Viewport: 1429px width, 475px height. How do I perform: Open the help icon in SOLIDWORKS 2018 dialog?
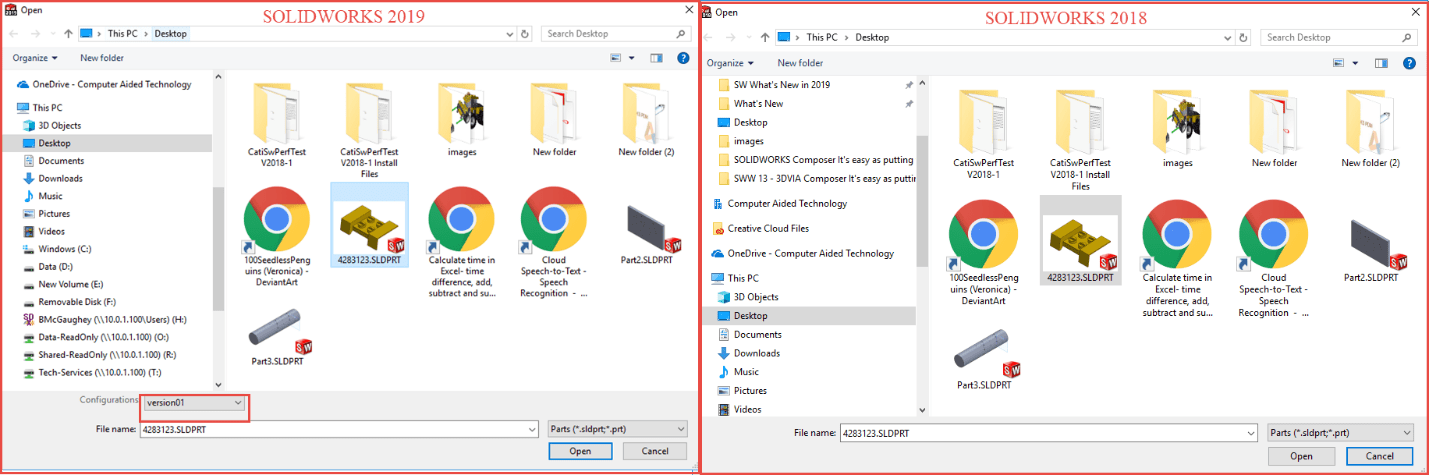click(x=1408, y=63)
